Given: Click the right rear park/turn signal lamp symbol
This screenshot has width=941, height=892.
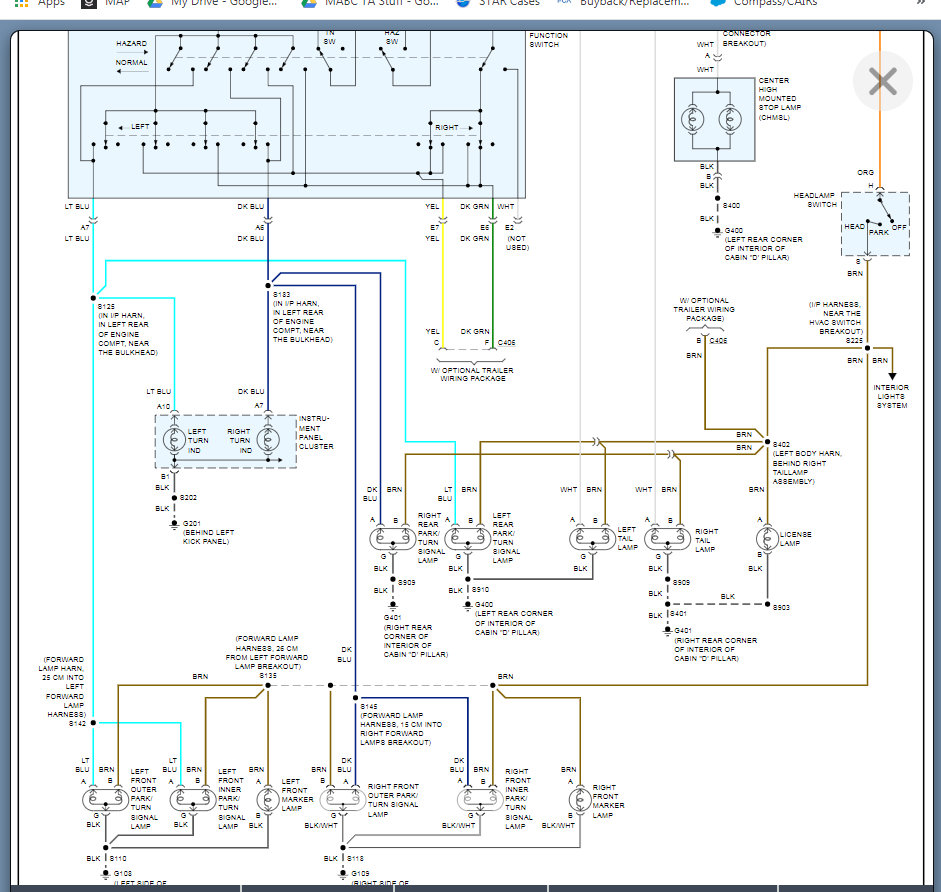Looking at the screenshot, I should pyautogui.click(x=391, y=539).
